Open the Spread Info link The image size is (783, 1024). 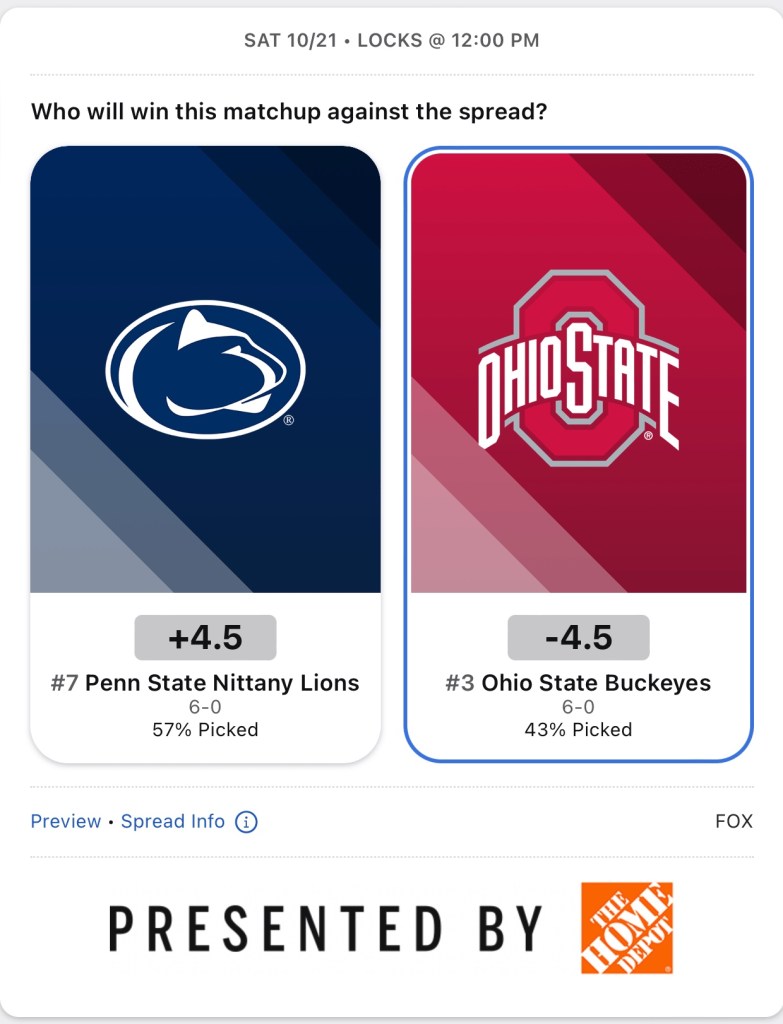pos(173,822)
